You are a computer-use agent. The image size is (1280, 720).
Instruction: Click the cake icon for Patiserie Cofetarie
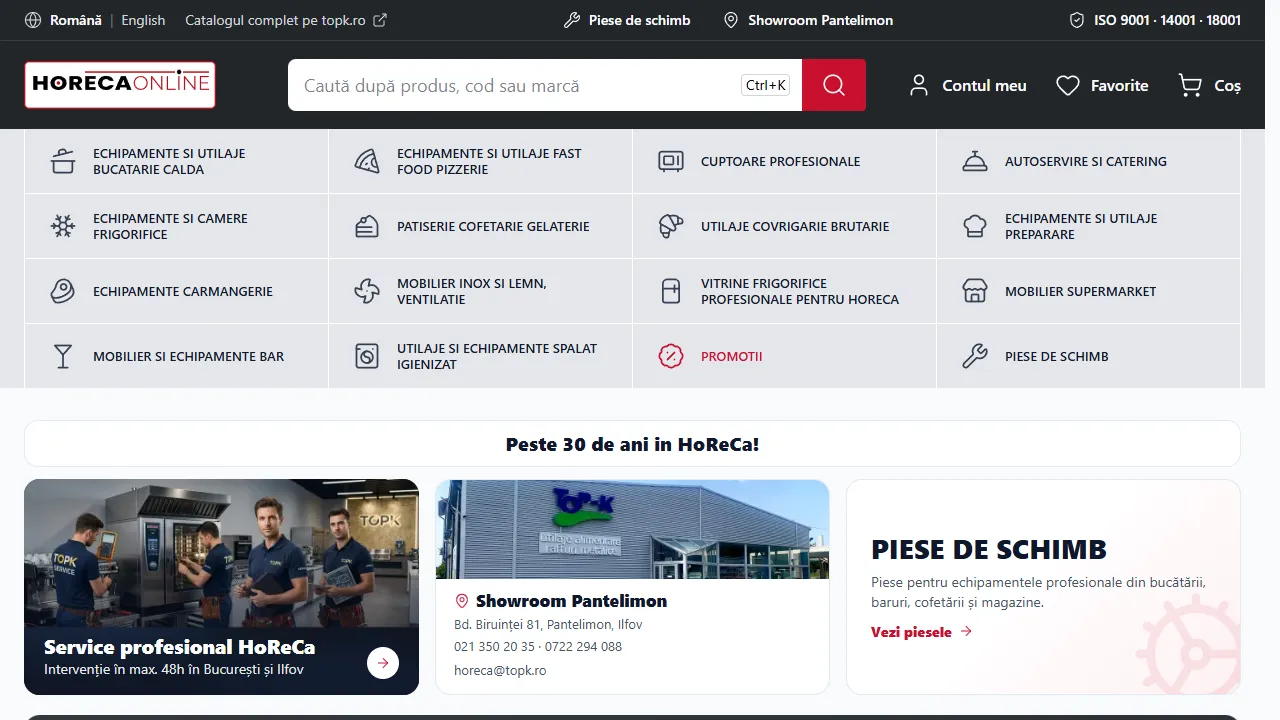coord(367,226)
